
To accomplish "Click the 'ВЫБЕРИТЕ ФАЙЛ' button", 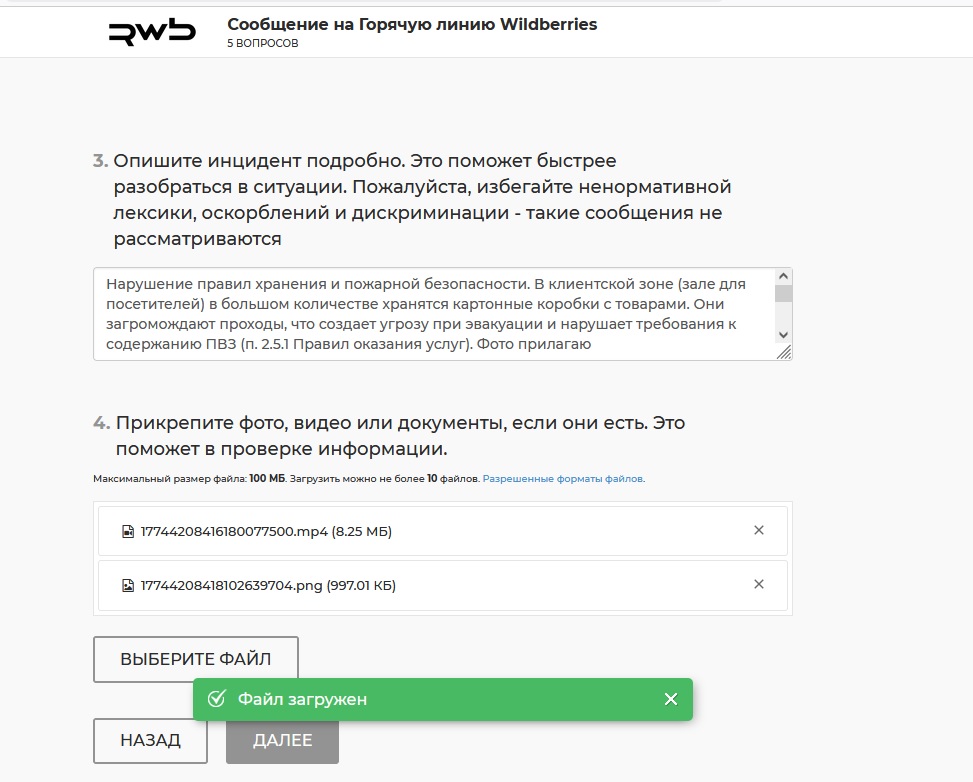I will pyautogui.click(x=195, y=659).
